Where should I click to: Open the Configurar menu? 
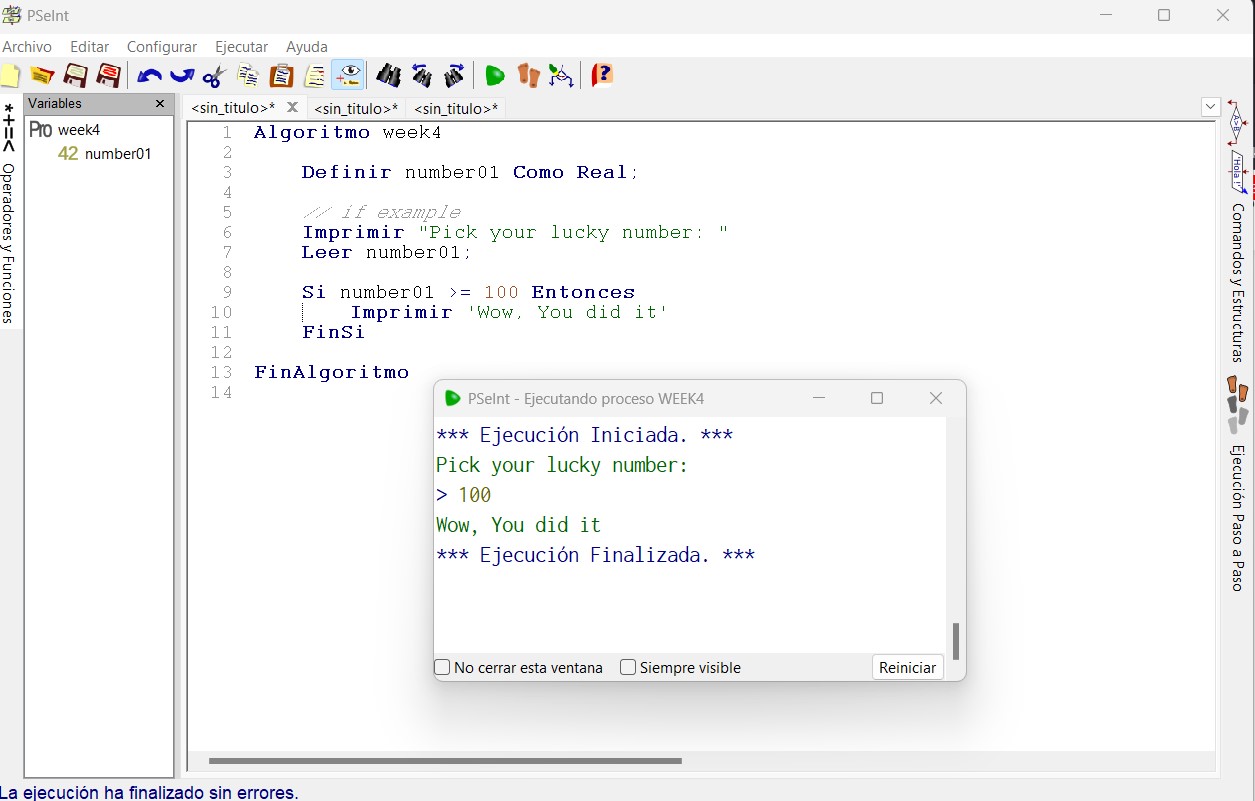pos(162,47)
